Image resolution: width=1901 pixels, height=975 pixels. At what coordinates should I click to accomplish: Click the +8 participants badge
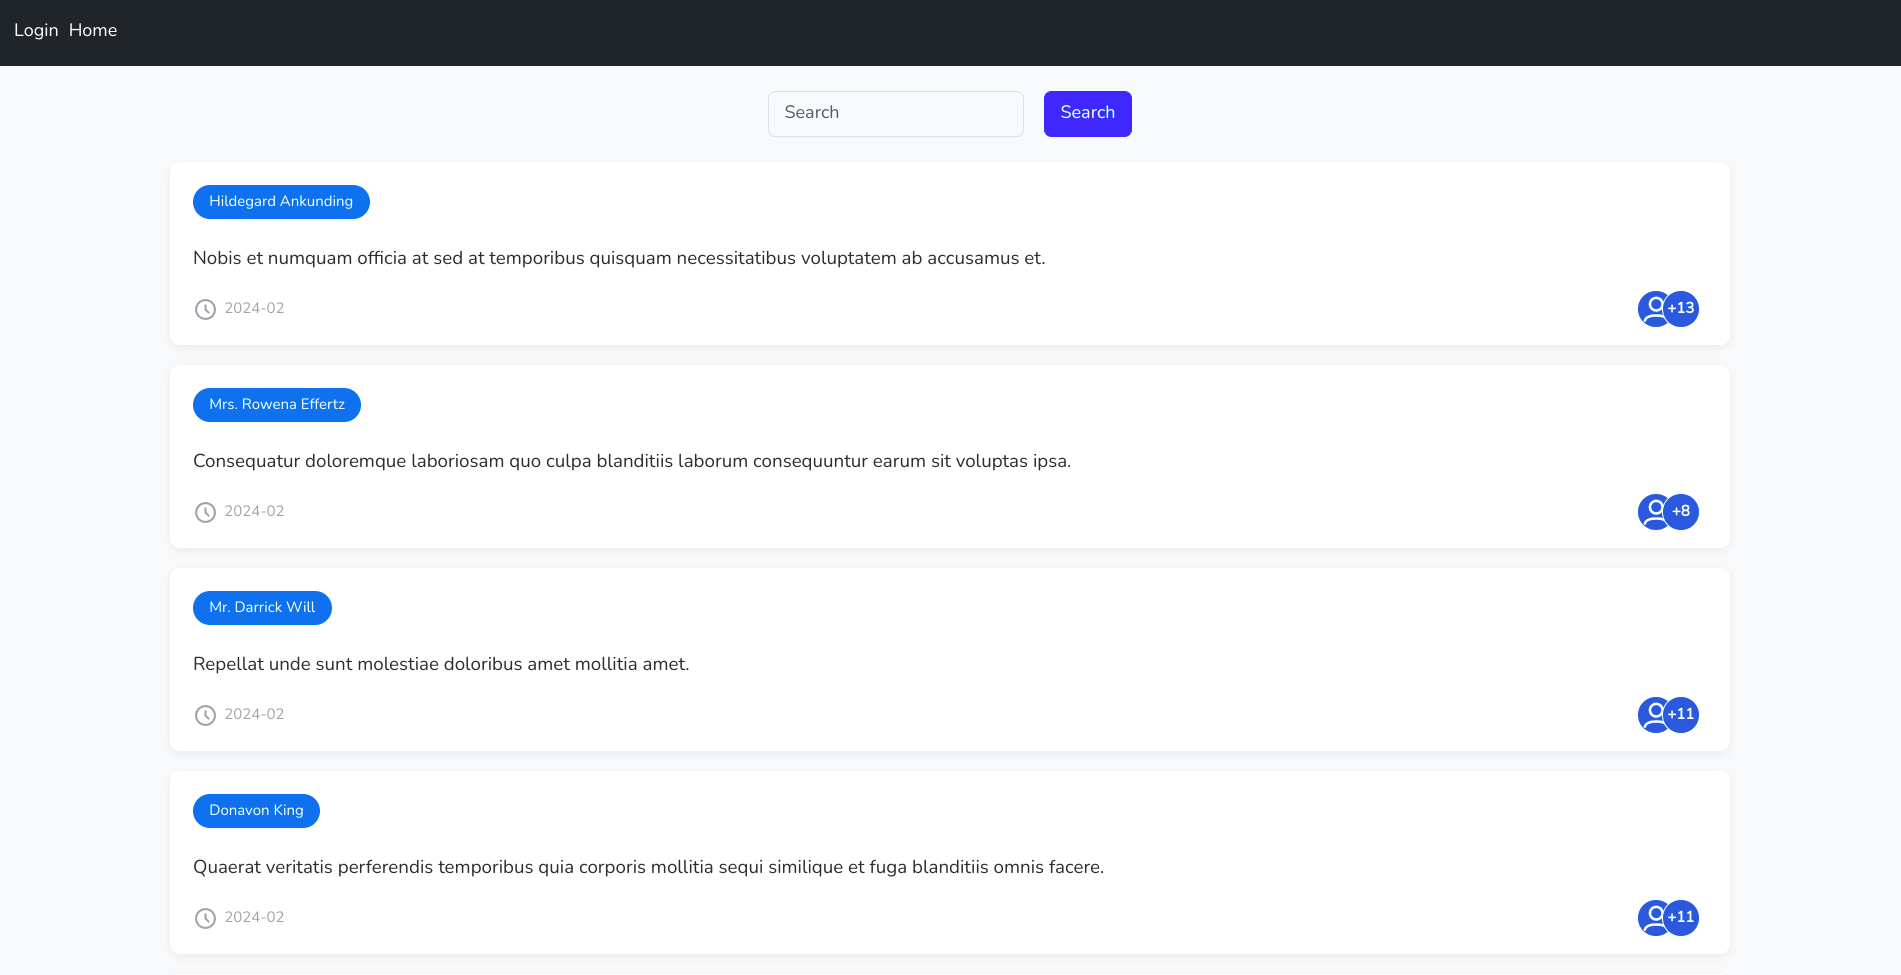pyautogui.click(x=1681, y=511)
